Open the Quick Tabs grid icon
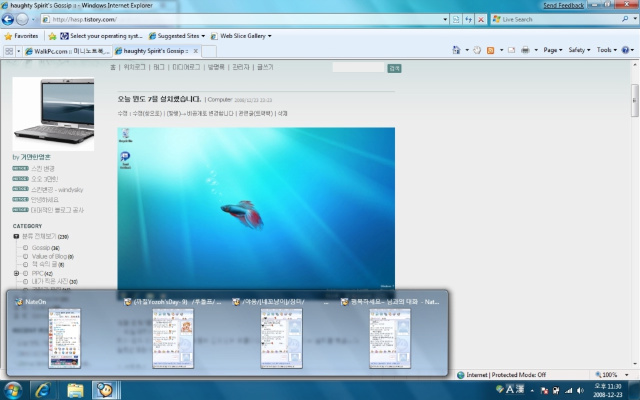Image resolution: width=640 pixels, height=400 pixels. point(9,51)
